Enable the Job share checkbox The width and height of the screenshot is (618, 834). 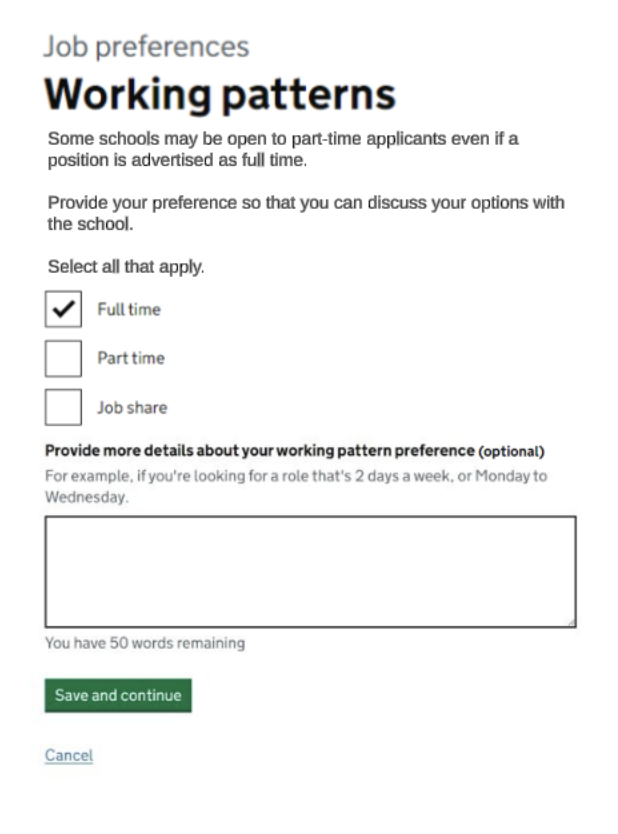(x=63, y=407)
